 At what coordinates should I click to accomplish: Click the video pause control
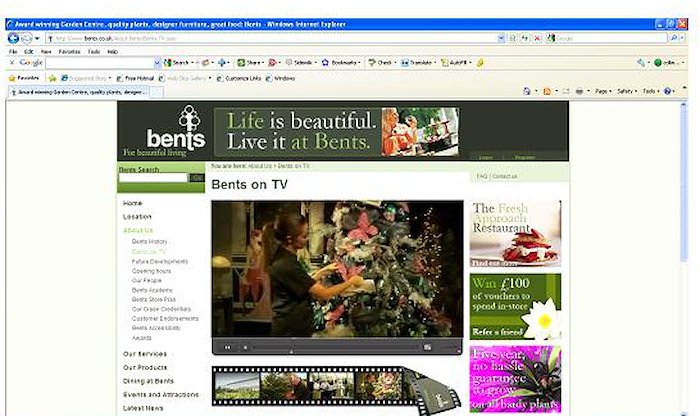click(x=245, y=347)
